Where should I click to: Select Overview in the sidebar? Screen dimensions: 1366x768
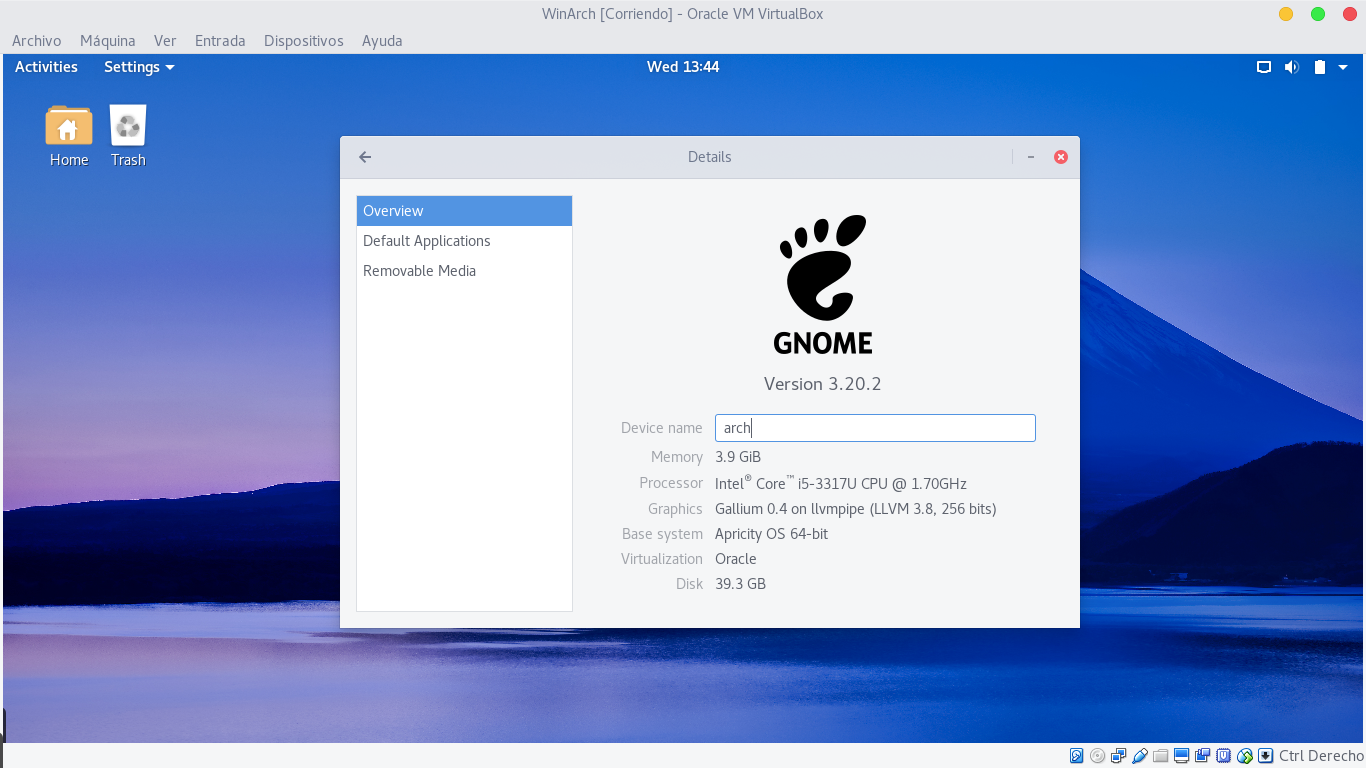coord(464,211)
